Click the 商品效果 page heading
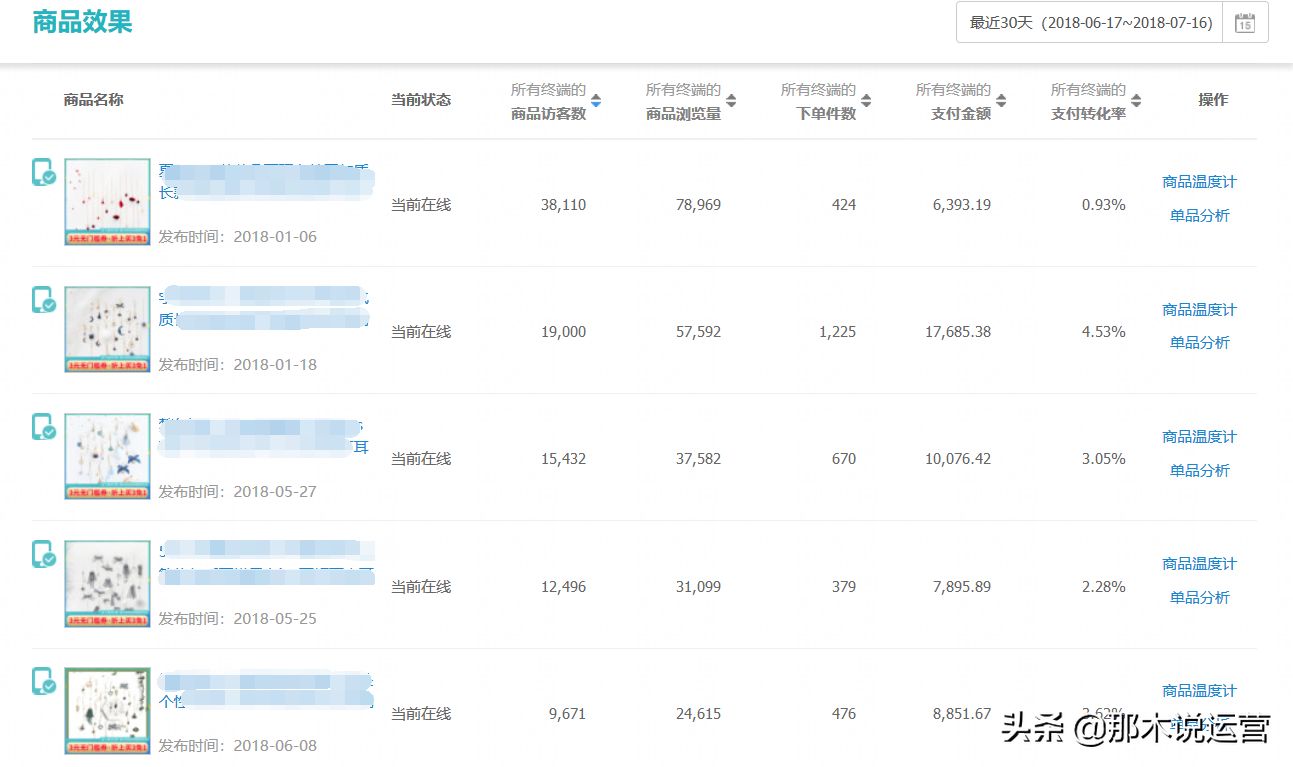Screen dimensions: 1293x767 click(82, 22)
